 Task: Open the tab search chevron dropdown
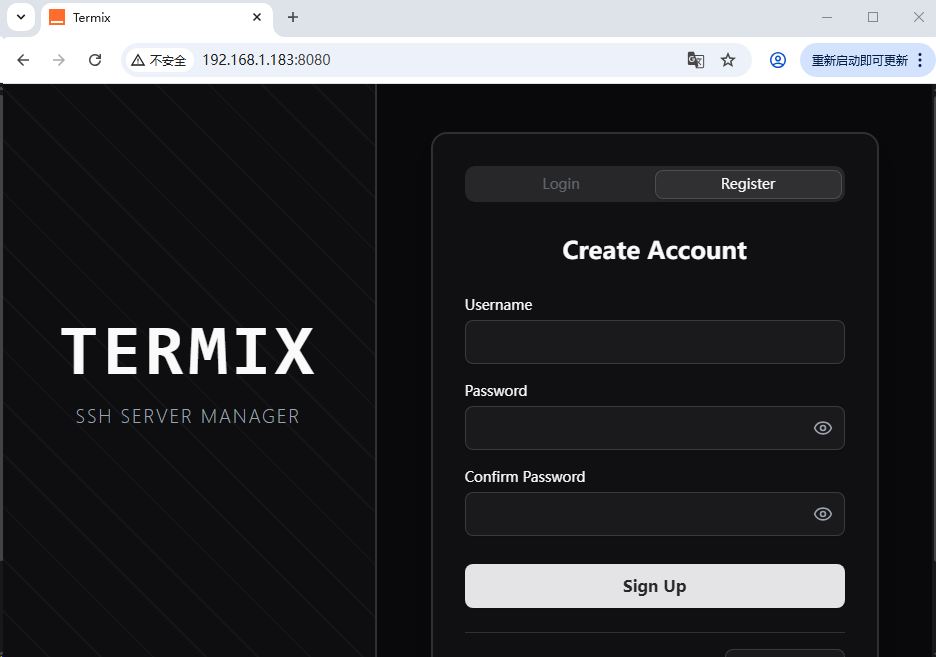pos(21,17)
